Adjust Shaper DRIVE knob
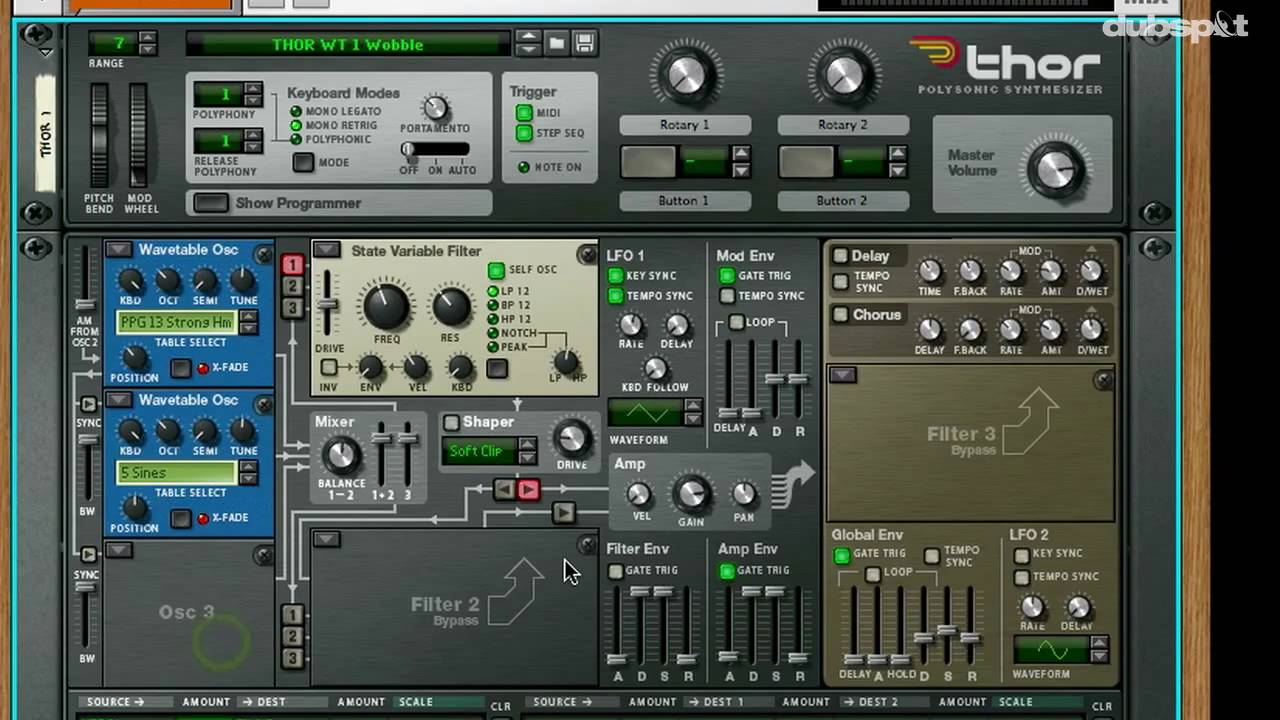This screenshot has width=1280, height=720. (571, 438)
